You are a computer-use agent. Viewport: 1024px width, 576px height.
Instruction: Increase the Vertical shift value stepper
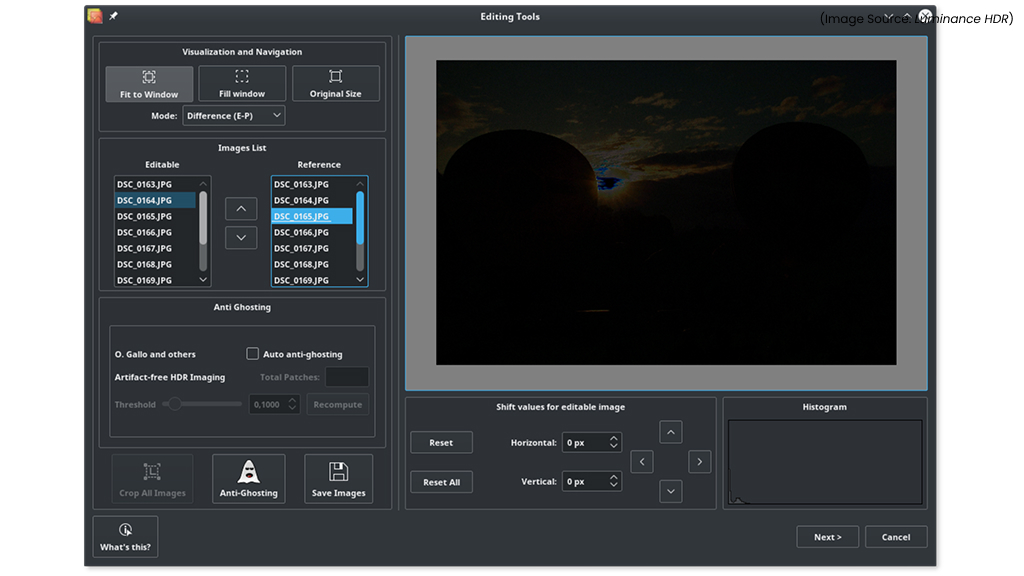(615, 477)
